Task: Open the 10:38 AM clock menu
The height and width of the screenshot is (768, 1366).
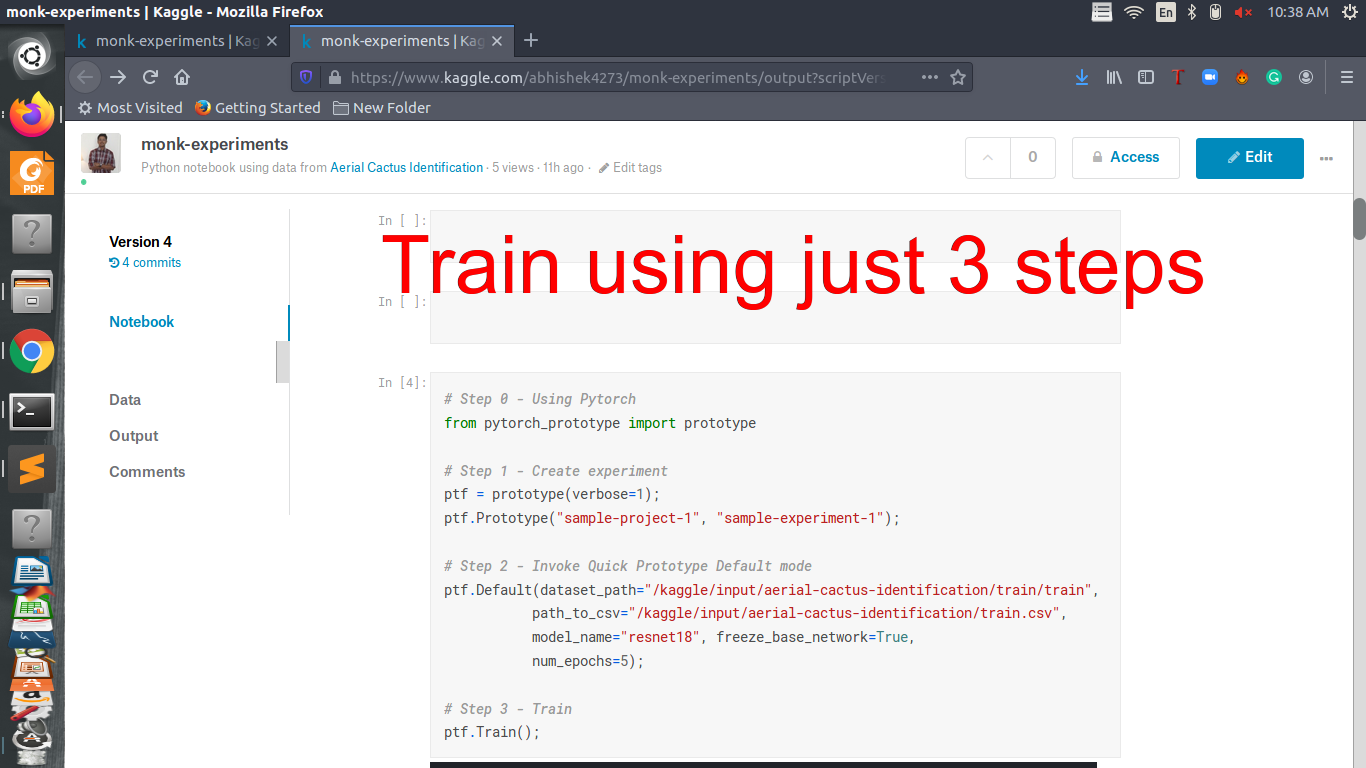Action: tap(1297, 12)
